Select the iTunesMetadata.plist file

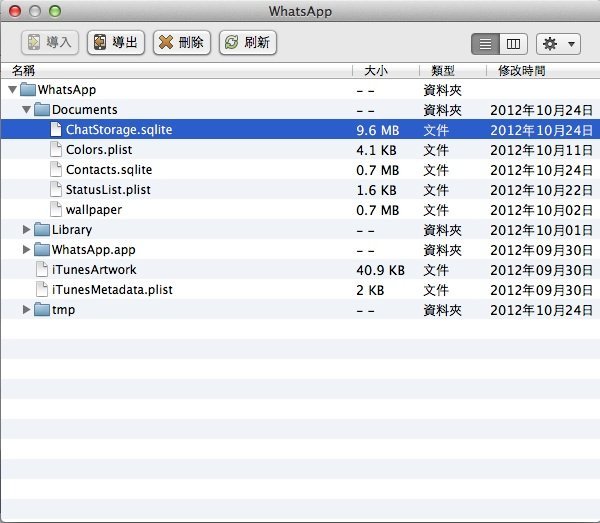(105, 290)
